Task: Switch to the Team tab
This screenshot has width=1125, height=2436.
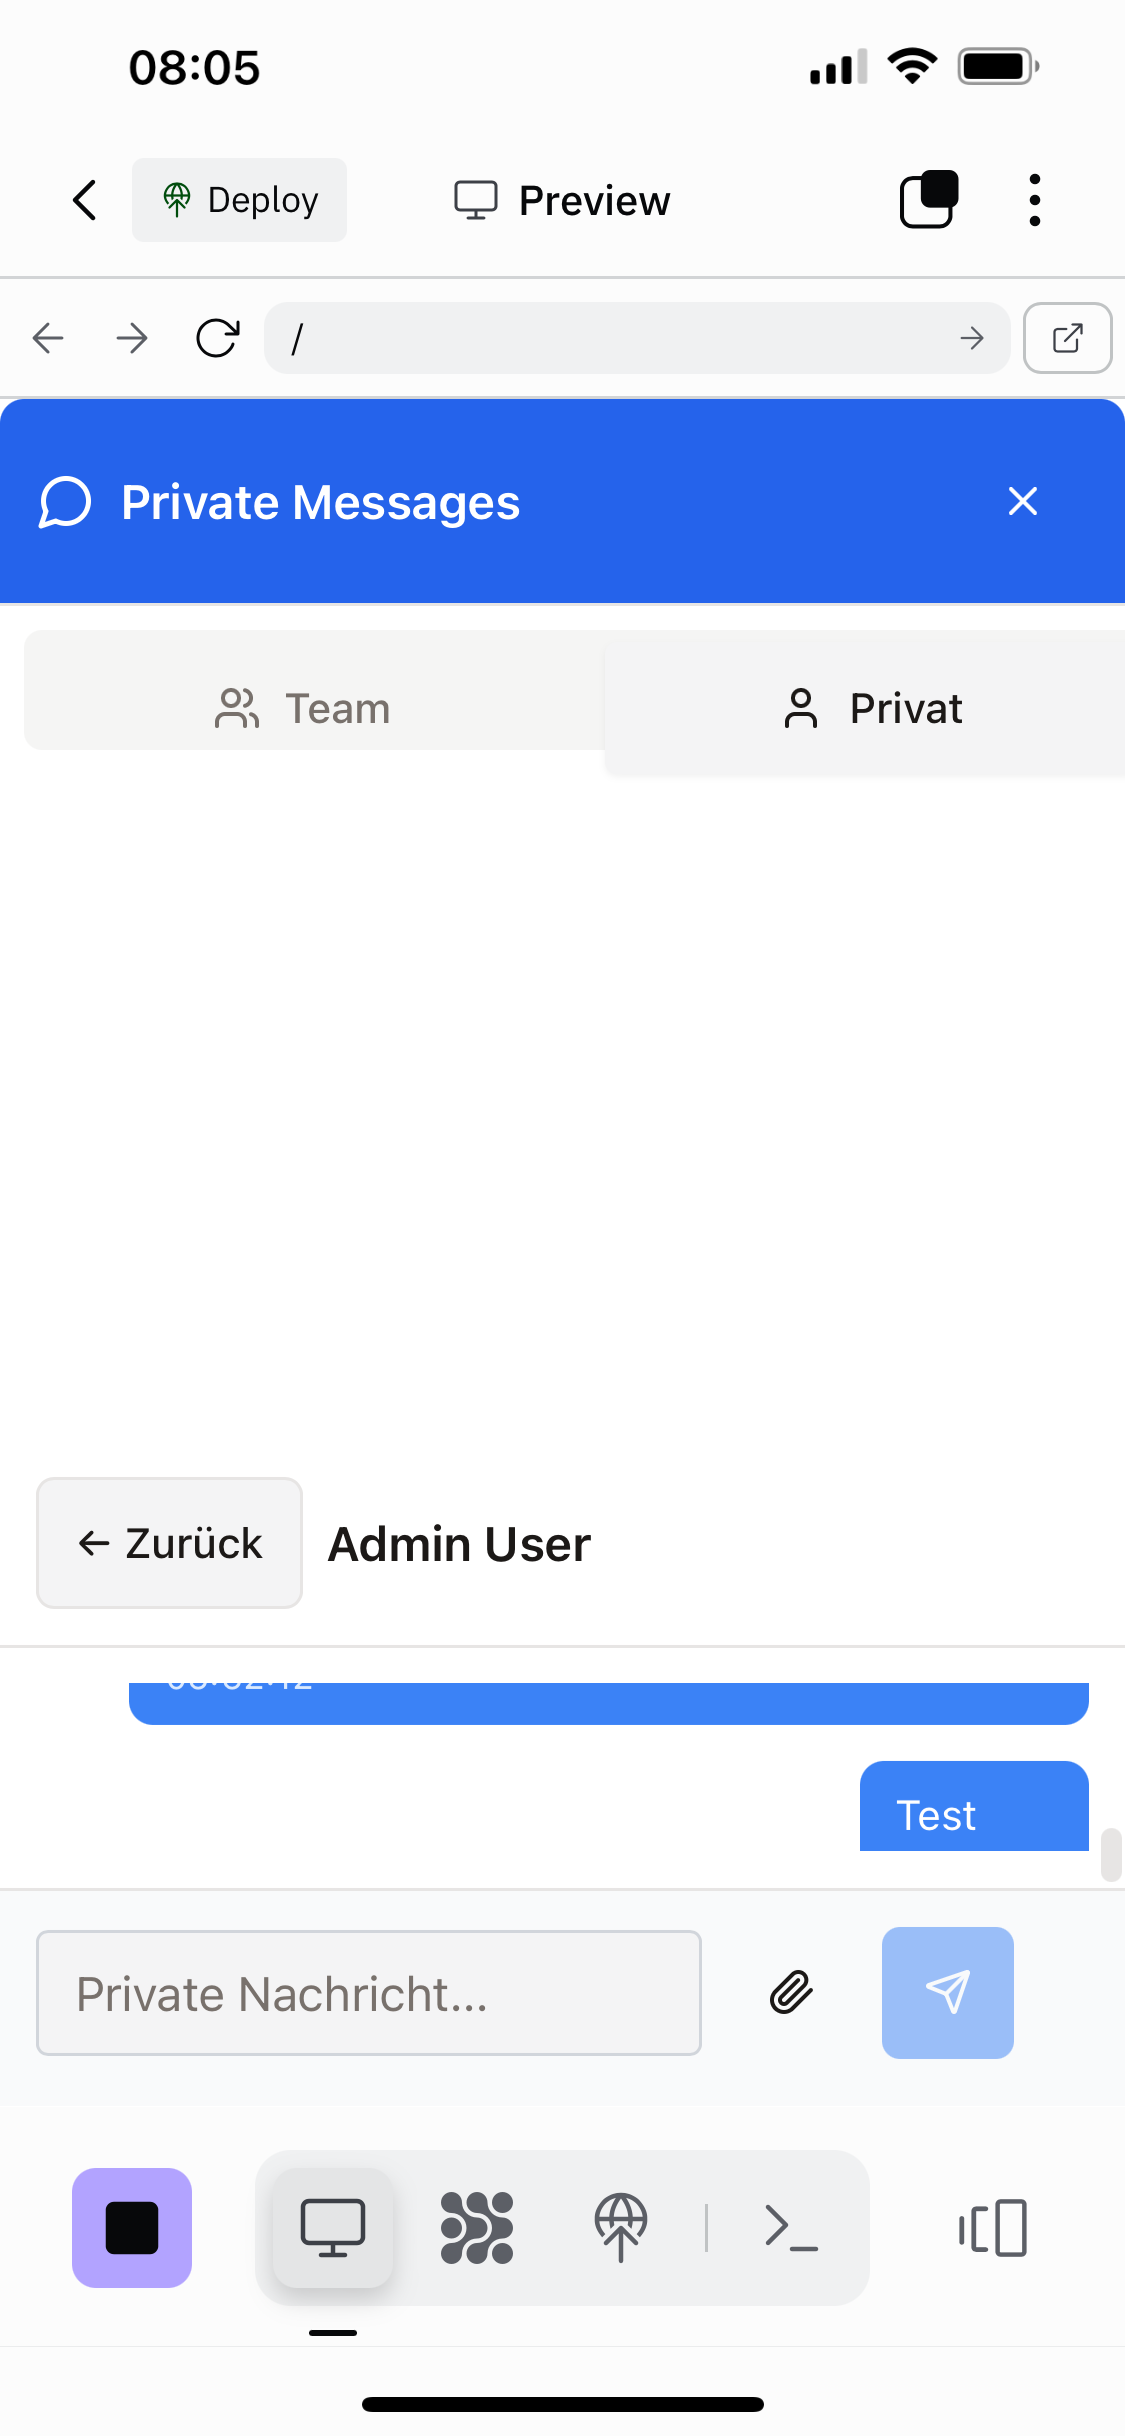Action: 304,708
